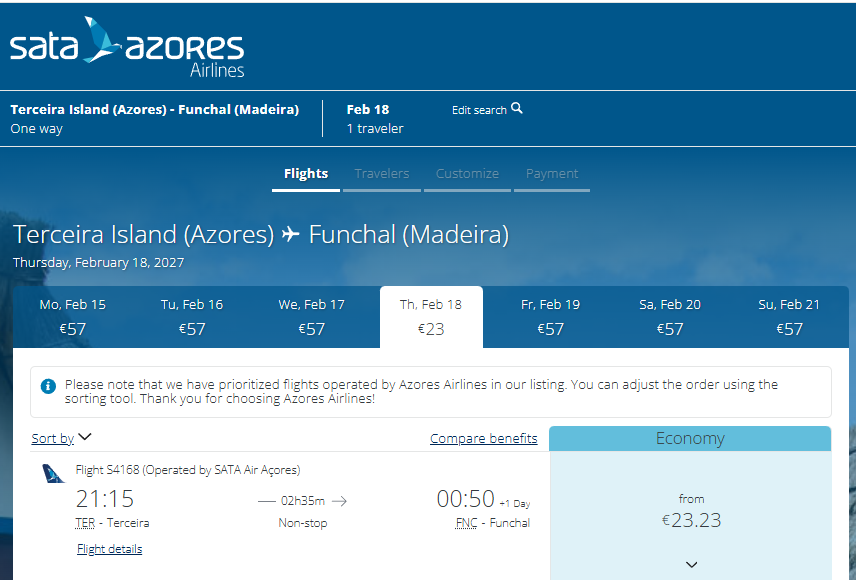Click the Non-stop label
Viewport: 856px width, 580px height.
(302, 523)
